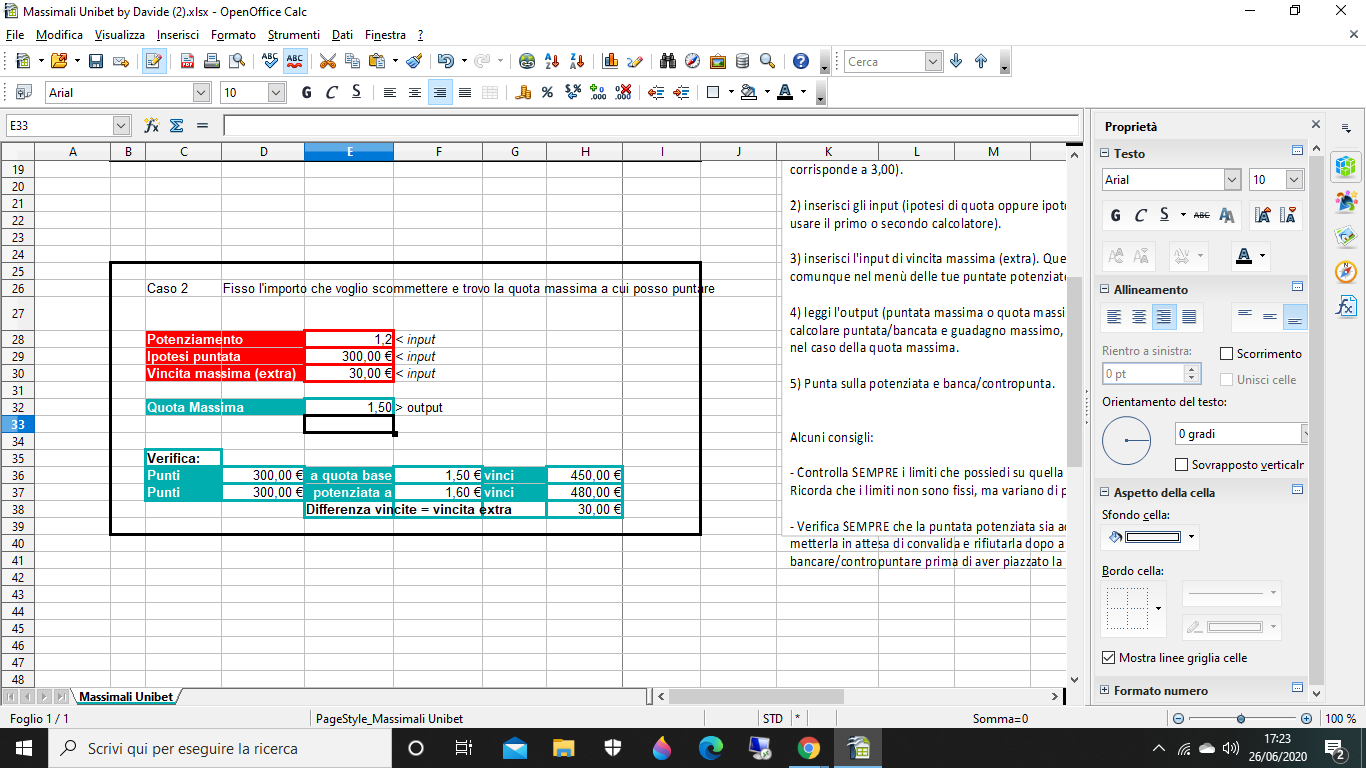Toggle strikethrough ABC in sidebar
This screenshot has height=768, width=1366.
[x=1202, y=215]
